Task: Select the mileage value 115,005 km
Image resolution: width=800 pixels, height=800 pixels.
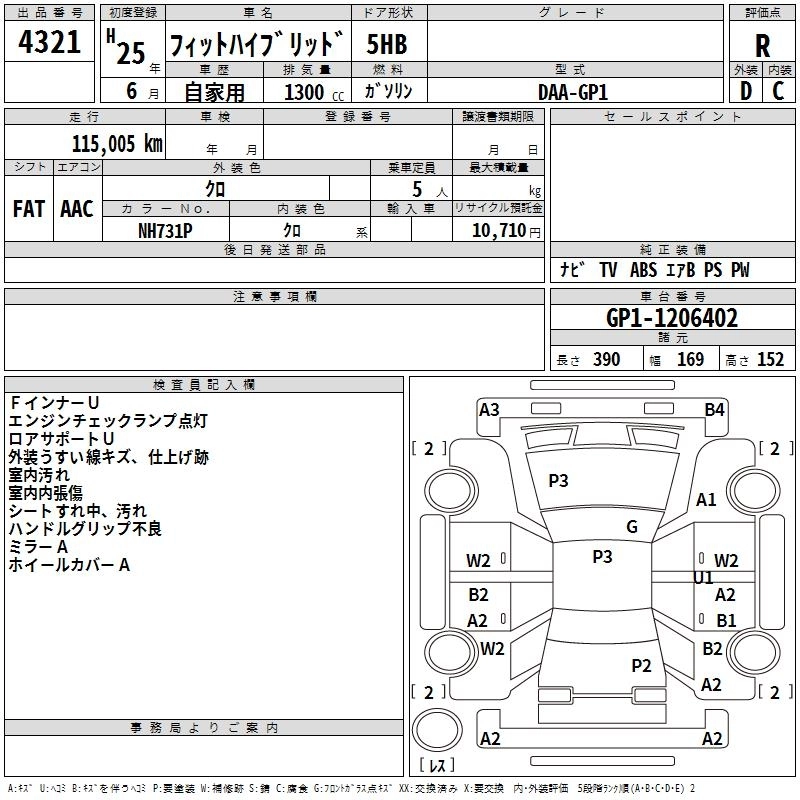Action: coord(117,143)
